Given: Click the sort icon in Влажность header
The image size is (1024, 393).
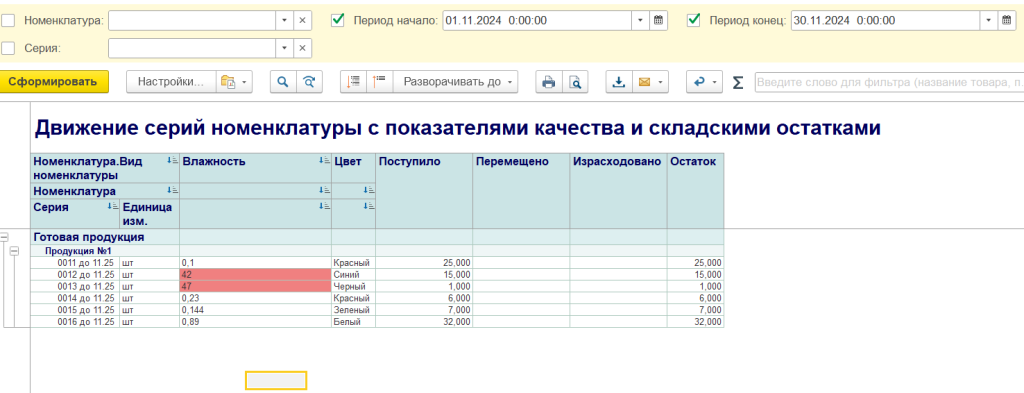Looking at the screenshot, I should coord(324,161).
